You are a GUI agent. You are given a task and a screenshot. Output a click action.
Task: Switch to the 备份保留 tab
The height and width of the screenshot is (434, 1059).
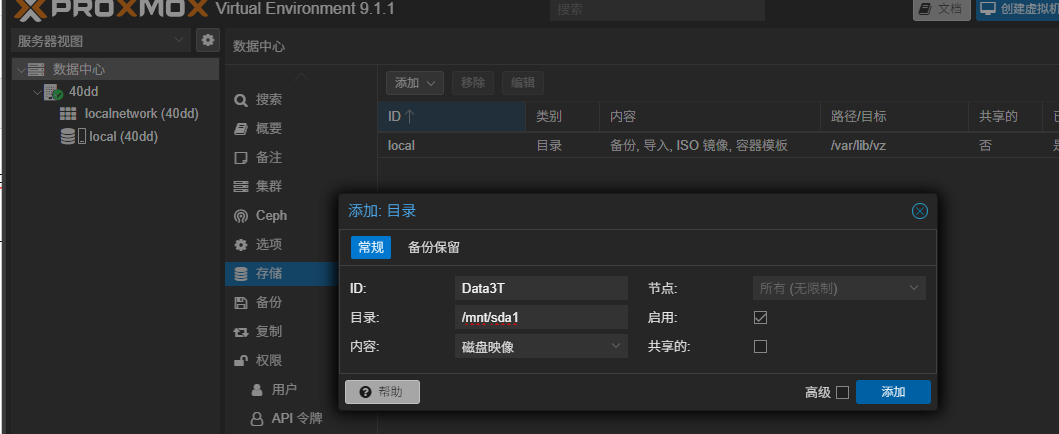point(434,248)
